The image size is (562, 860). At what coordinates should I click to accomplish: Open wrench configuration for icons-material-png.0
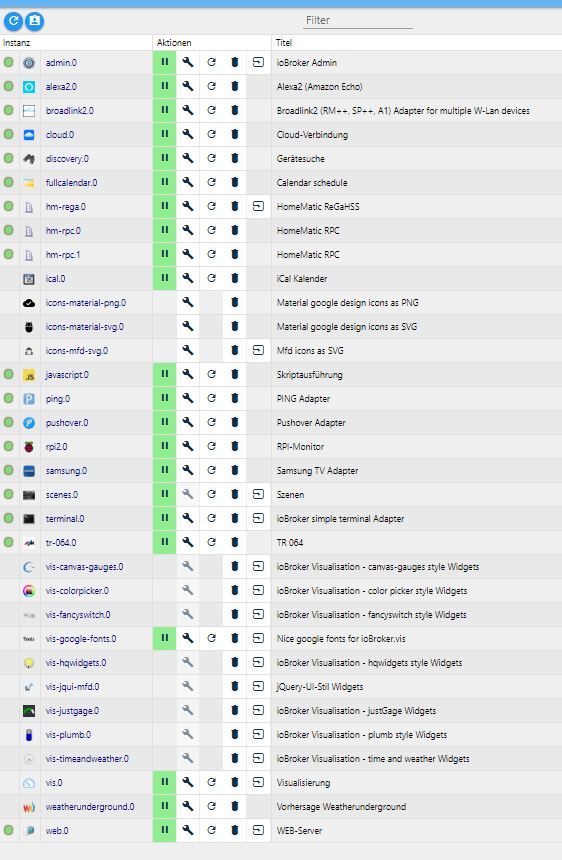(188, 302)
